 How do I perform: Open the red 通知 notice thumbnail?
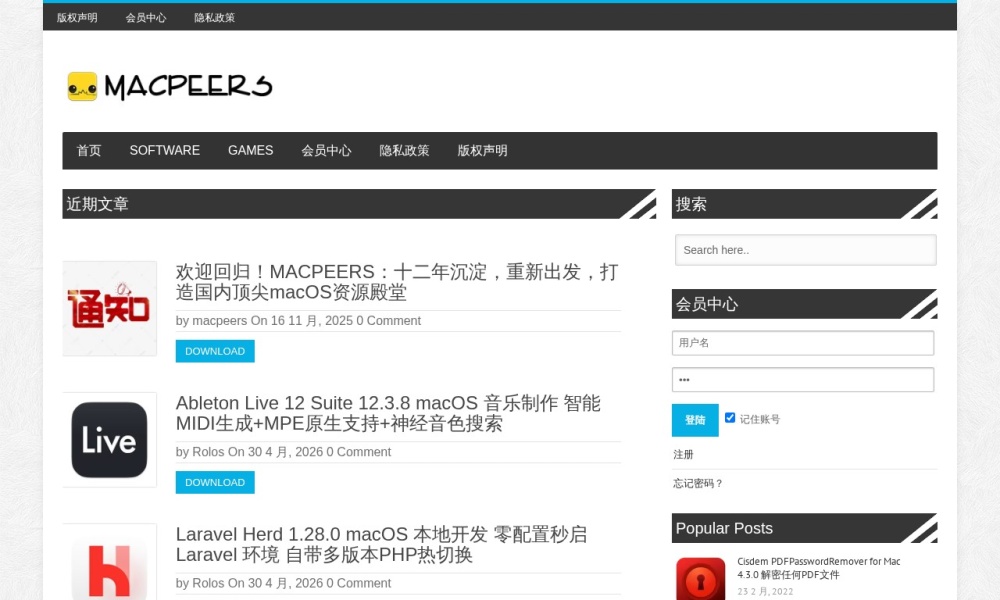pyautogui.click(x=110, y=309)
